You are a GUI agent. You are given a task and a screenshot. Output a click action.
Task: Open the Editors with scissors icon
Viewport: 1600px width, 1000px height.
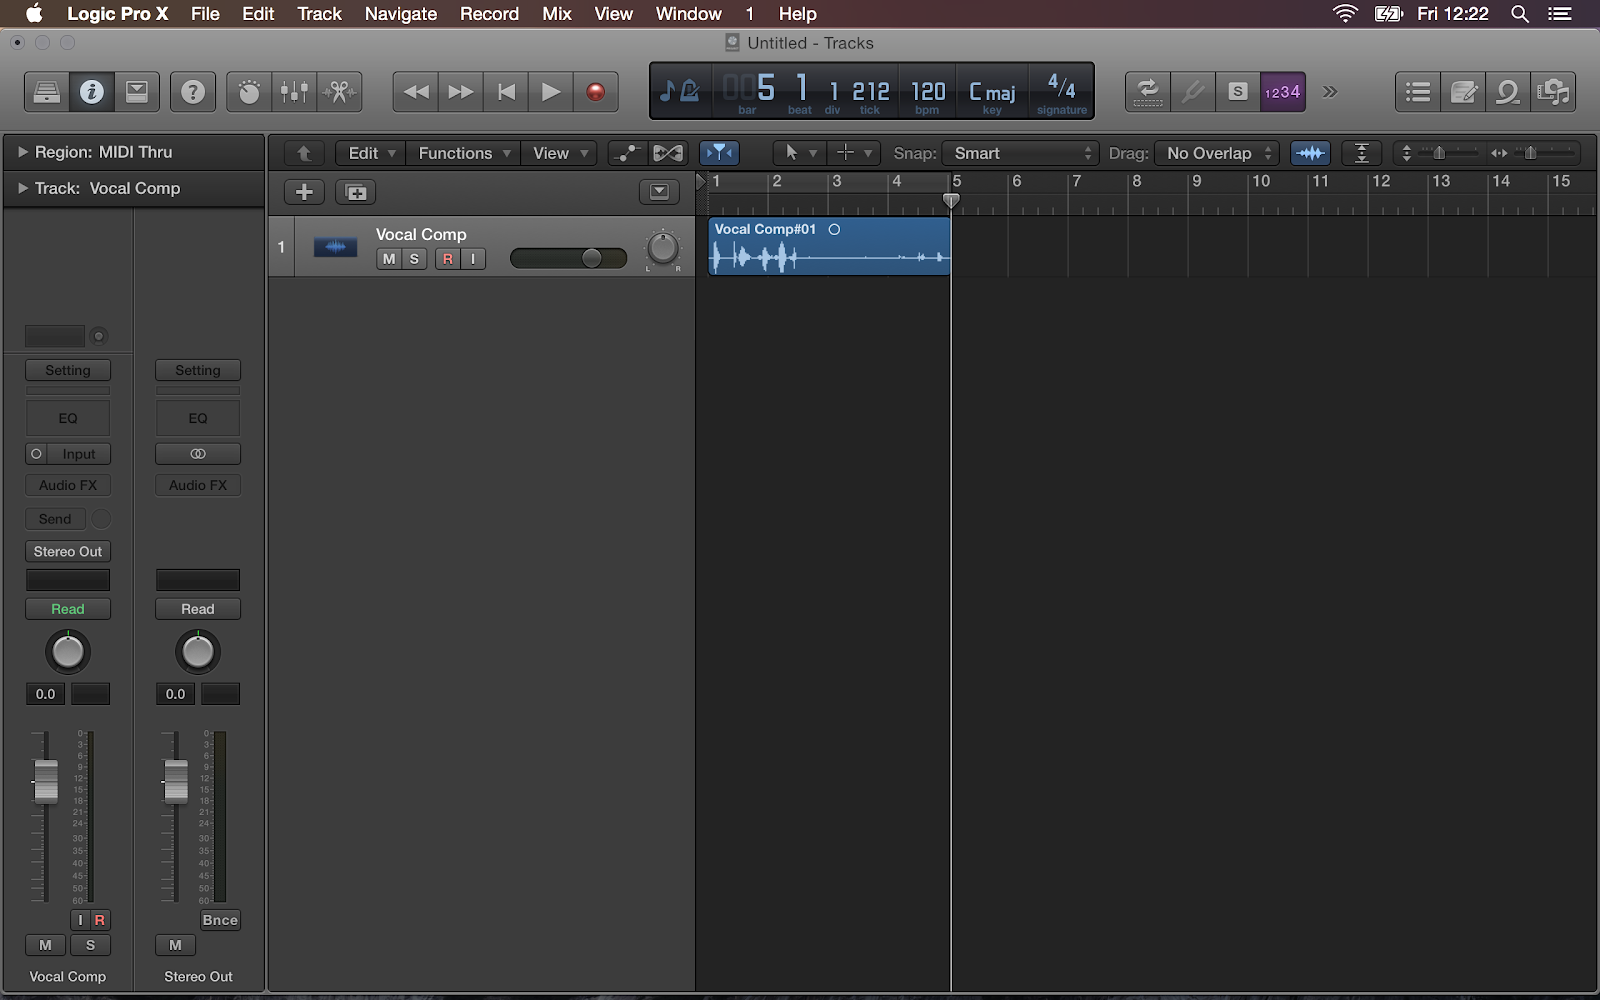[x=339, y=92]
